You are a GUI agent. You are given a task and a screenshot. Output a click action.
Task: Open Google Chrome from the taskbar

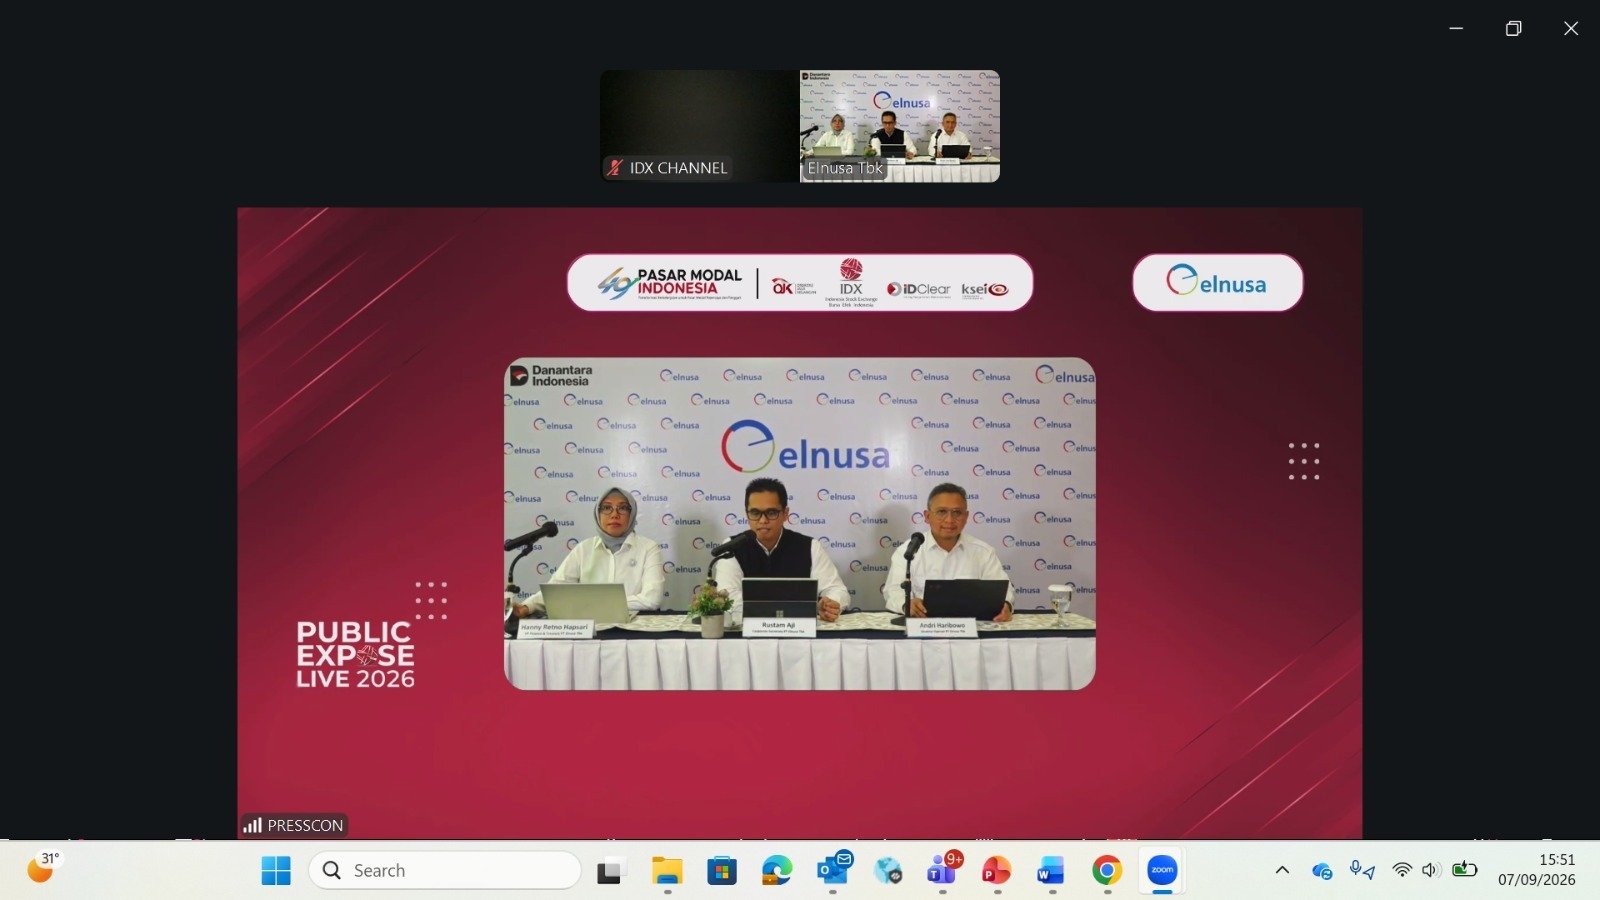[x=1107, y=870]
